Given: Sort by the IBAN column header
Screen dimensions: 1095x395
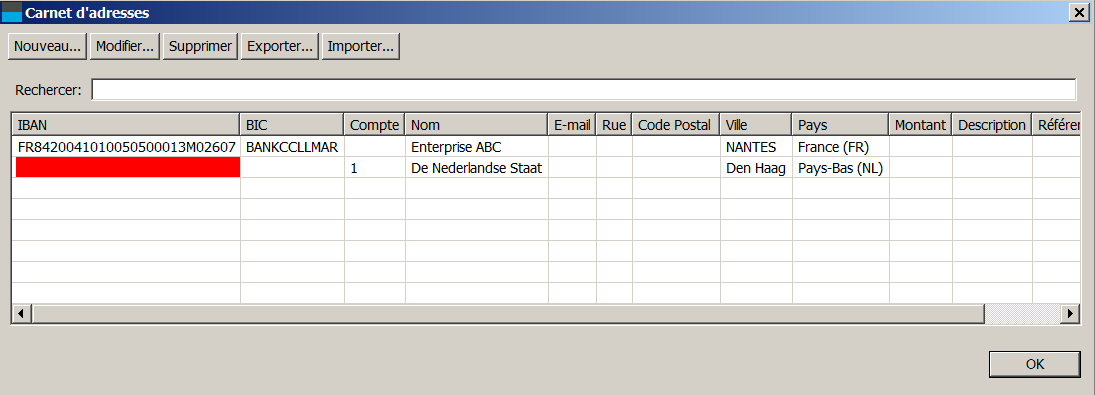Looking at the screenshot, I should (126, 125).
